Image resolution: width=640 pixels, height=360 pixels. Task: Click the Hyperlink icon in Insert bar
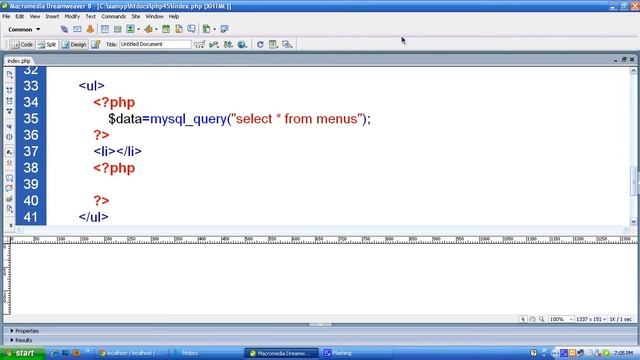pos(64,29)
